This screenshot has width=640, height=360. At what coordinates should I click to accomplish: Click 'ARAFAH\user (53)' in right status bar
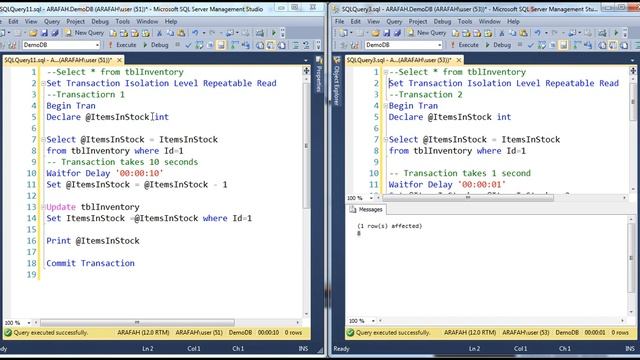pos(526,333)
